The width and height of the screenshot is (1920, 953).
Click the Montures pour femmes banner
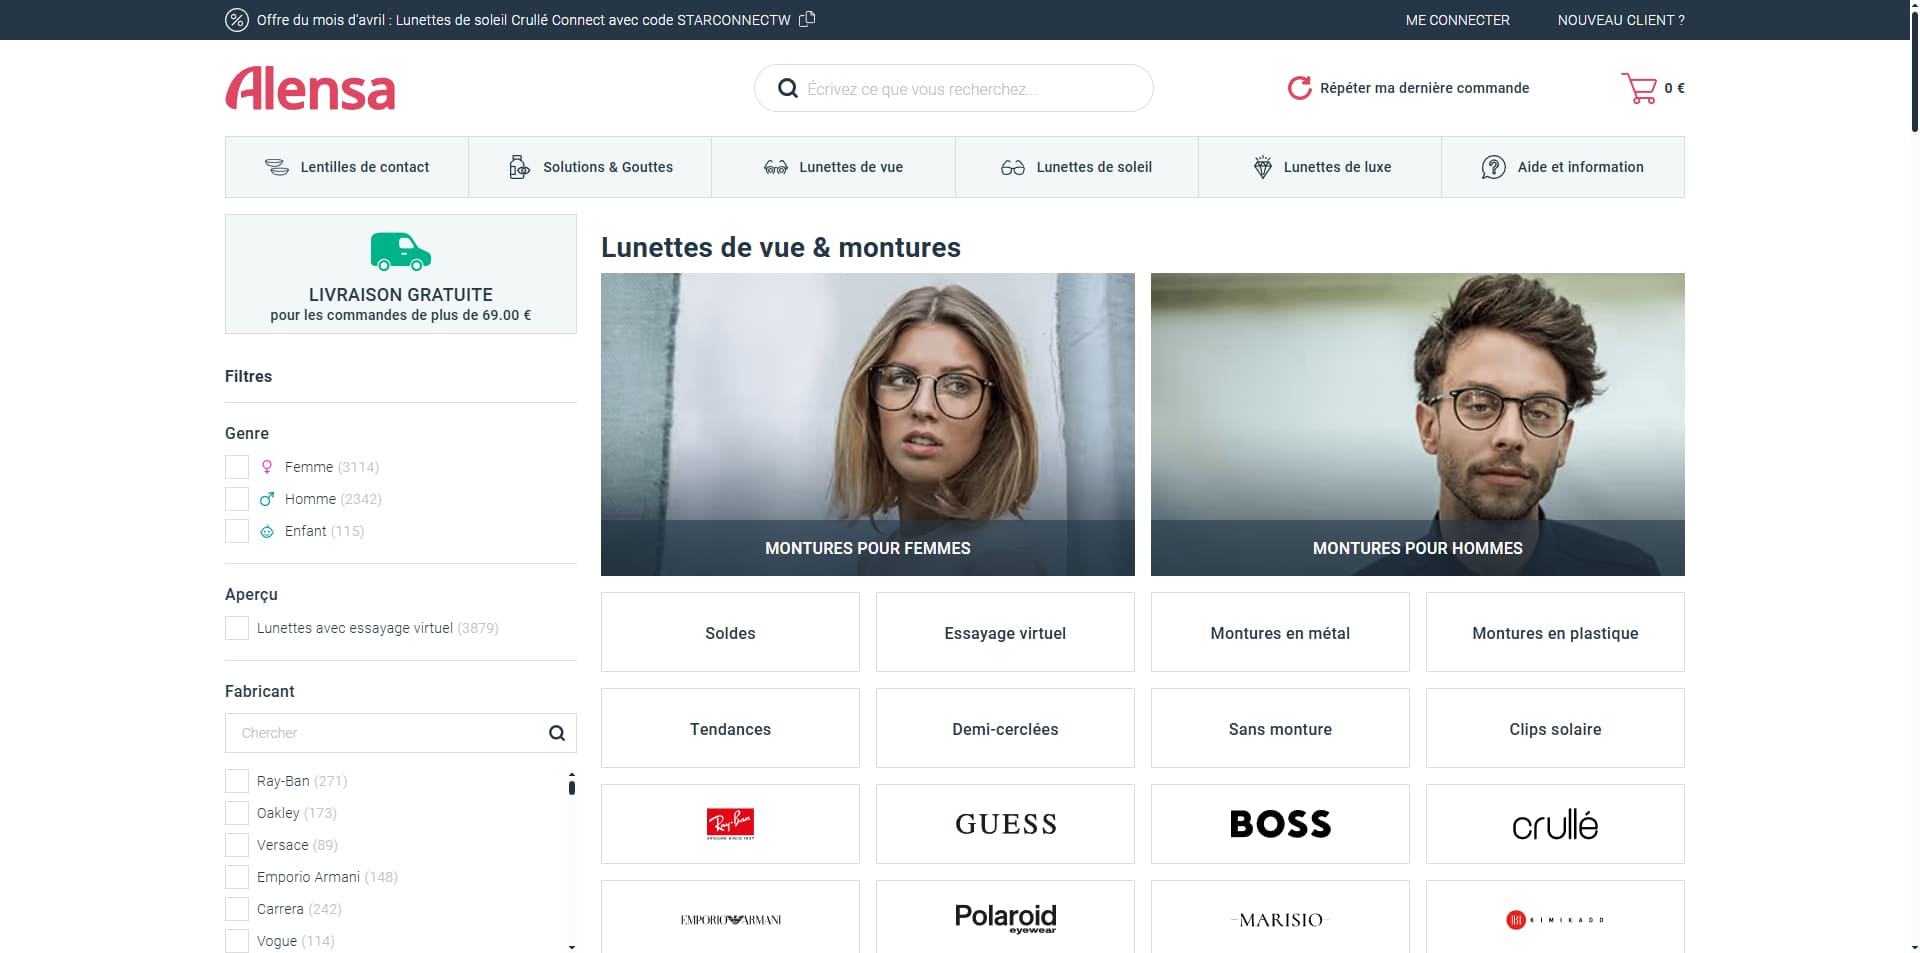click(868, 424)
